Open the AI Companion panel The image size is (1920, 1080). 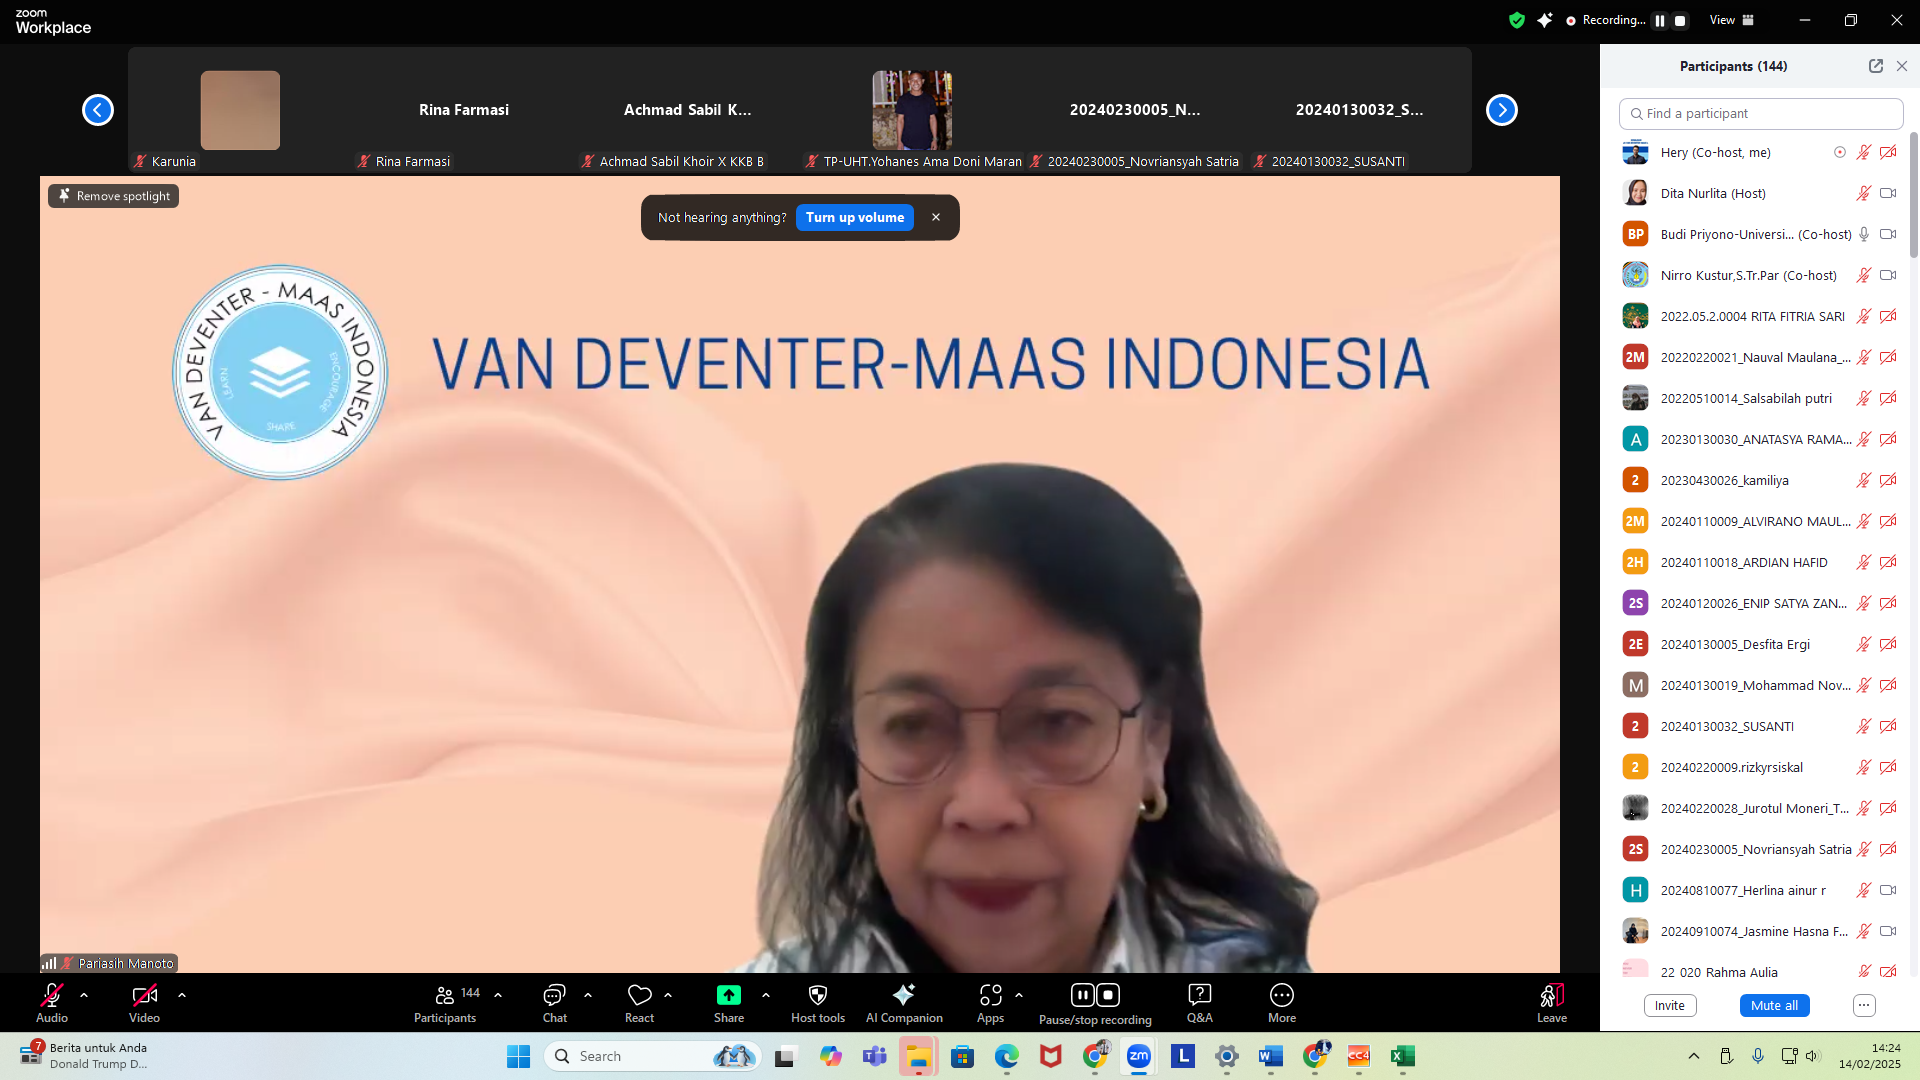point(903,995)
